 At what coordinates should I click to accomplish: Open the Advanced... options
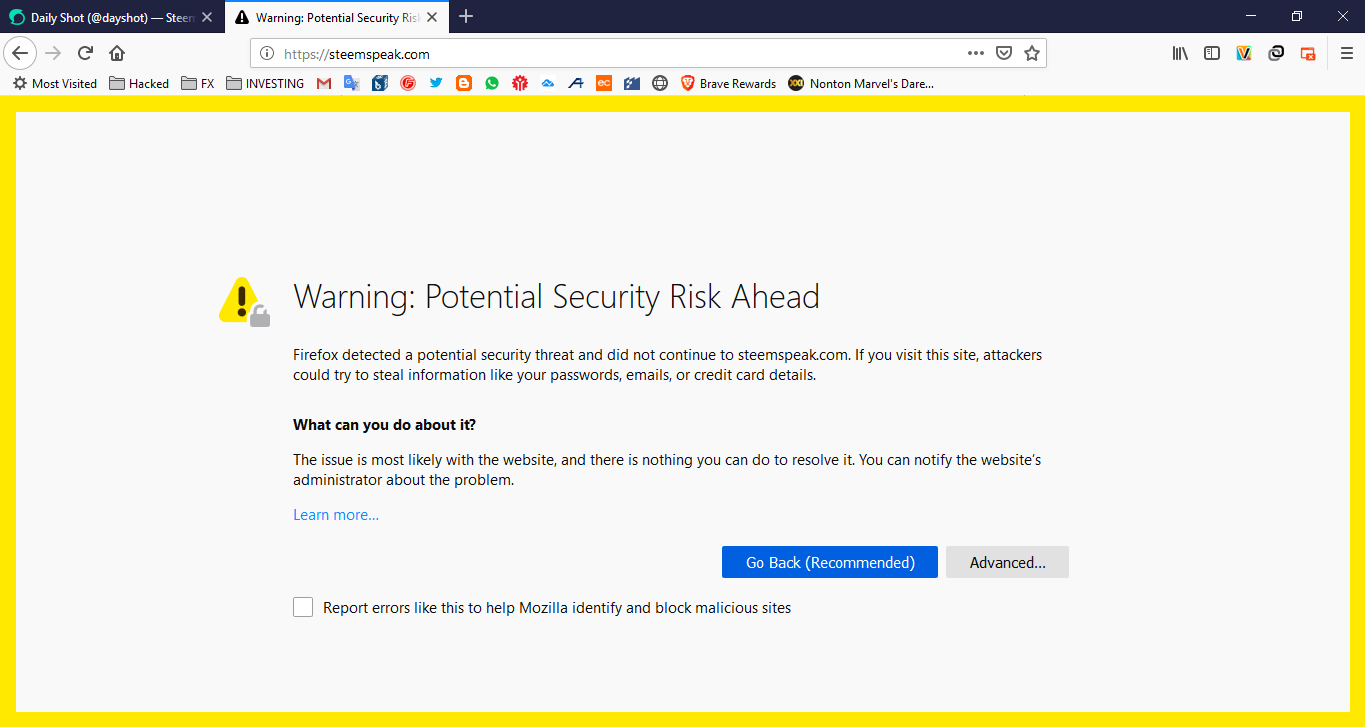tap(1007, 562)
